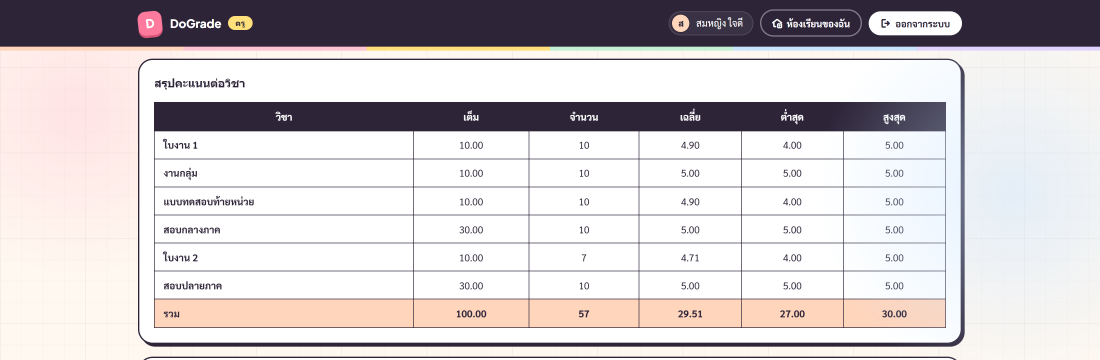Click the full score 30.00 for สอบปลายภาค
The image size is (1100, 360).
[471, 286]
